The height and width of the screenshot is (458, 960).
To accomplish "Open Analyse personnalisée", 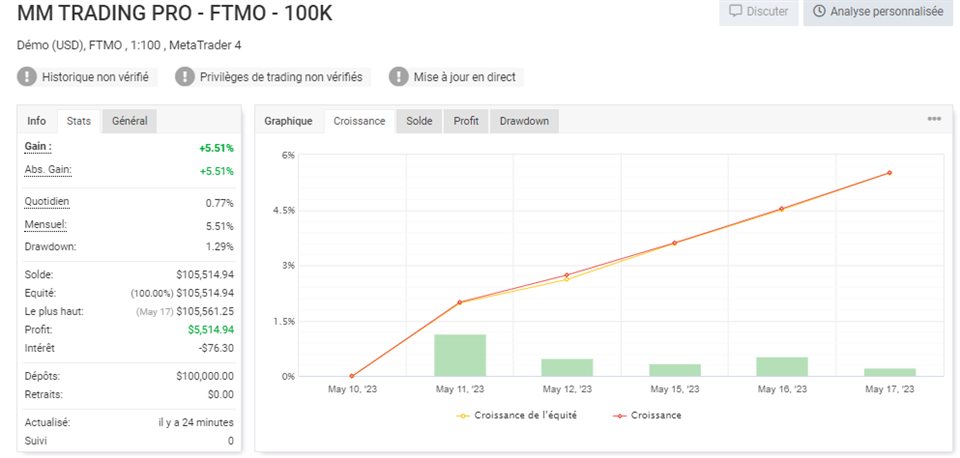I will 876,12.
